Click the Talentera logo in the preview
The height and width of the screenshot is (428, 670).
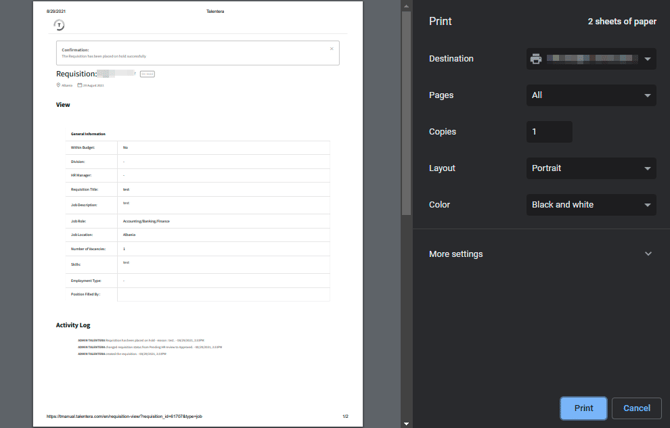coord(59,25)
